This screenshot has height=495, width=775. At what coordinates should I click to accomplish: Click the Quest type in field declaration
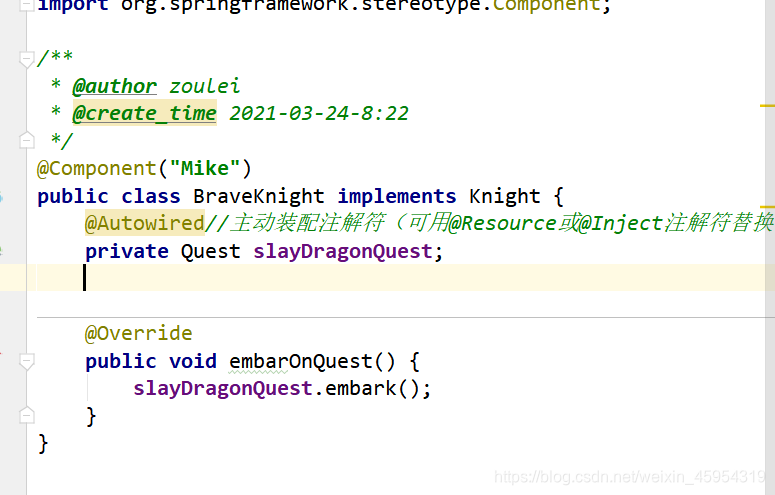(x=211, y=252)
